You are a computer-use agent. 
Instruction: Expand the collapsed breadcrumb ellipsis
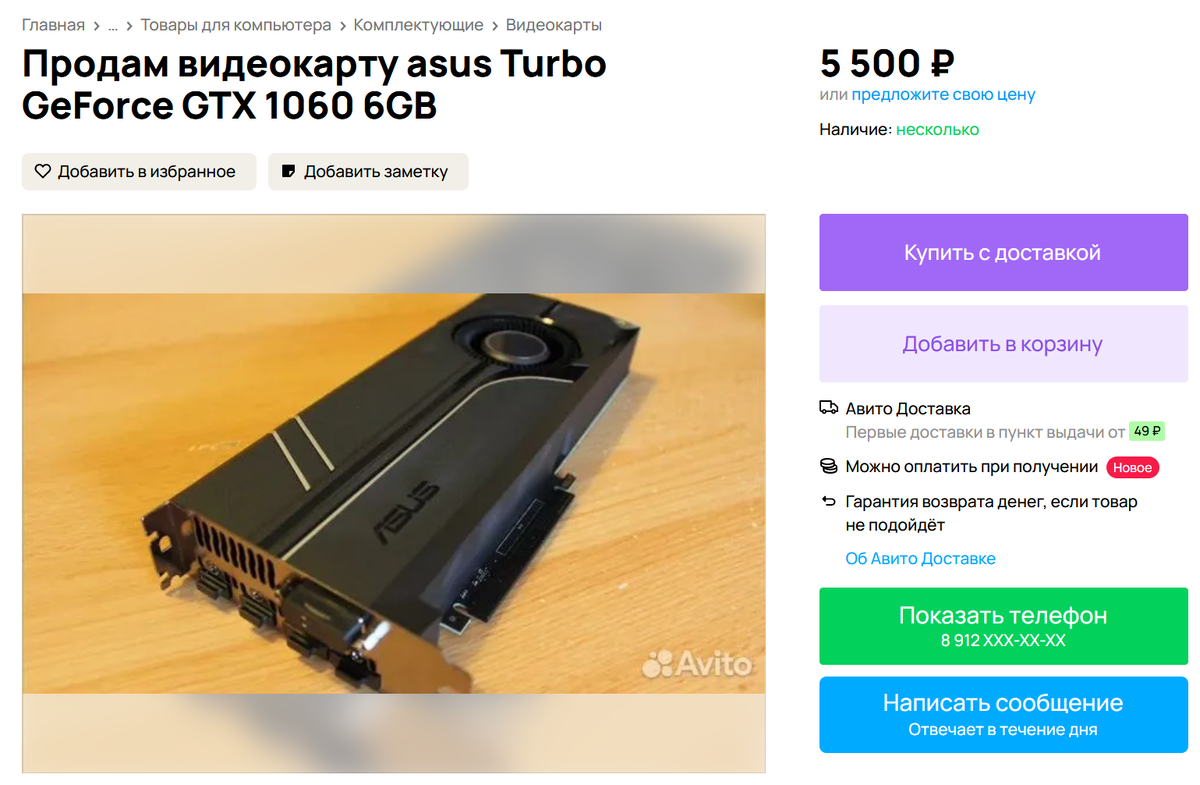pos(113,25)
